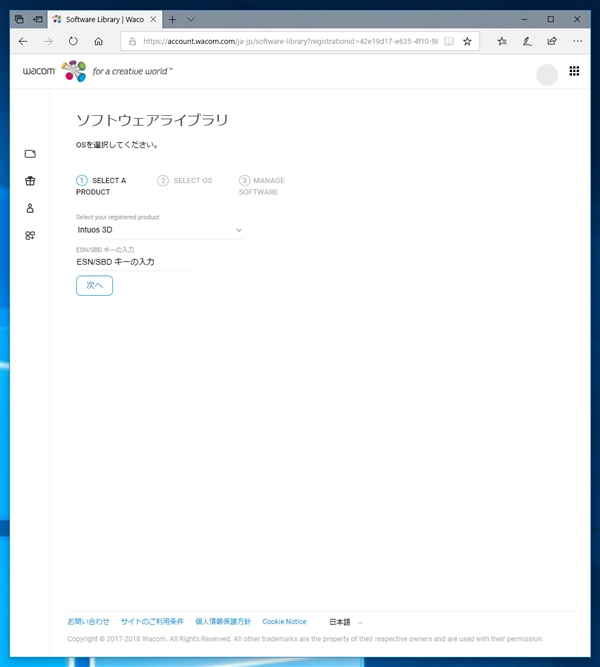The image size is (600, 667).
Task: Open the tab overview icon
Action: coord(19,19)
